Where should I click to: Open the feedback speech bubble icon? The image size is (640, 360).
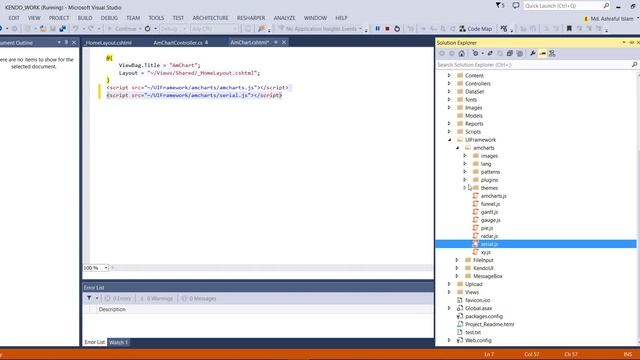pos(516,5)
